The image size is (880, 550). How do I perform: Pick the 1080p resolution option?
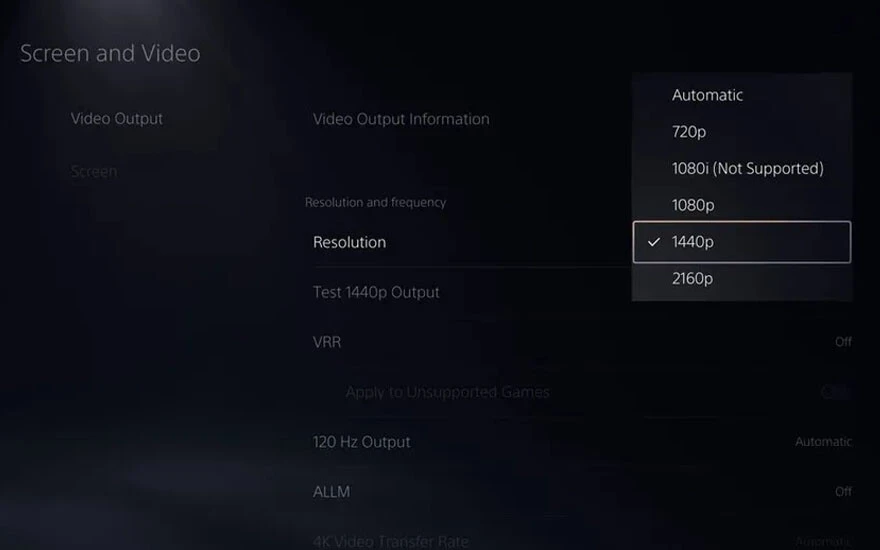tap(693, 205)
